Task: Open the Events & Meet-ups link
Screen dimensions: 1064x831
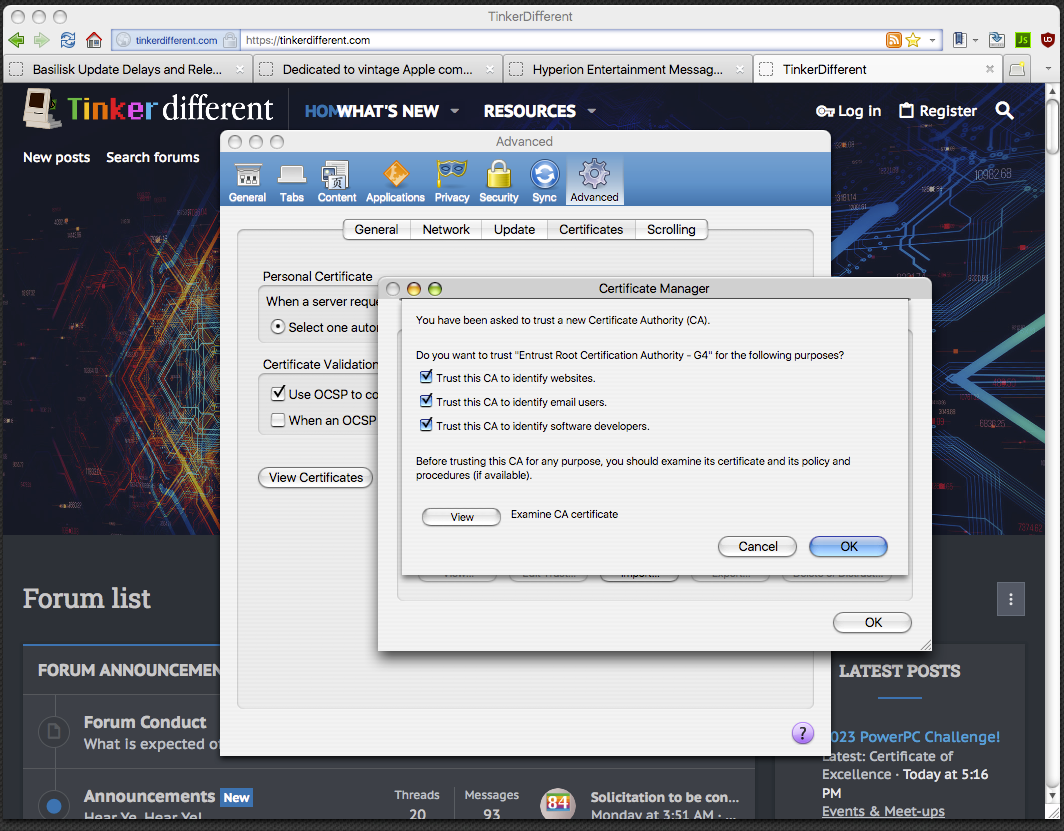Action: [883, 811]
